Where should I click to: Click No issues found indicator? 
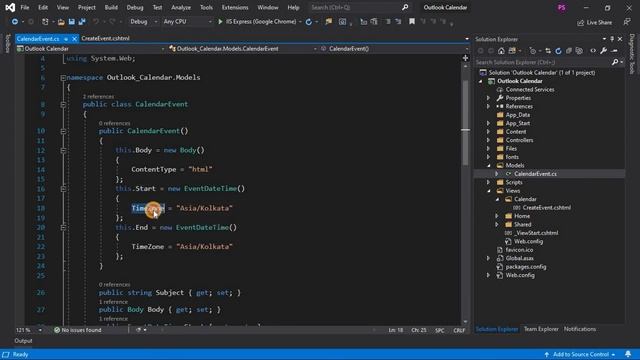(78, 330)
